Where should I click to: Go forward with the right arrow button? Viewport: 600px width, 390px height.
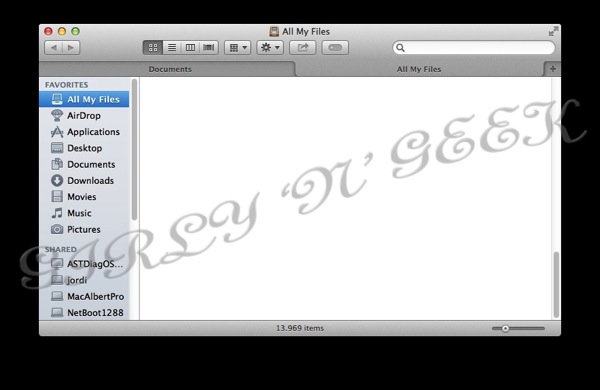click(x=71, y=47)
